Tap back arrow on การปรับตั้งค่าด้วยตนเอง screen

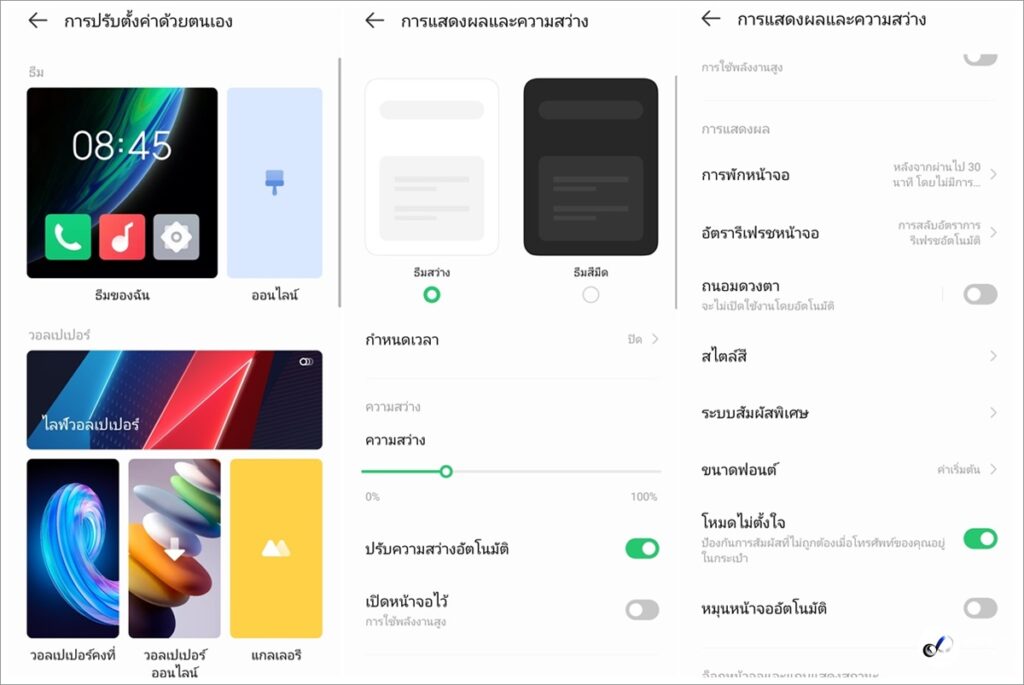(x=38, y=21)
